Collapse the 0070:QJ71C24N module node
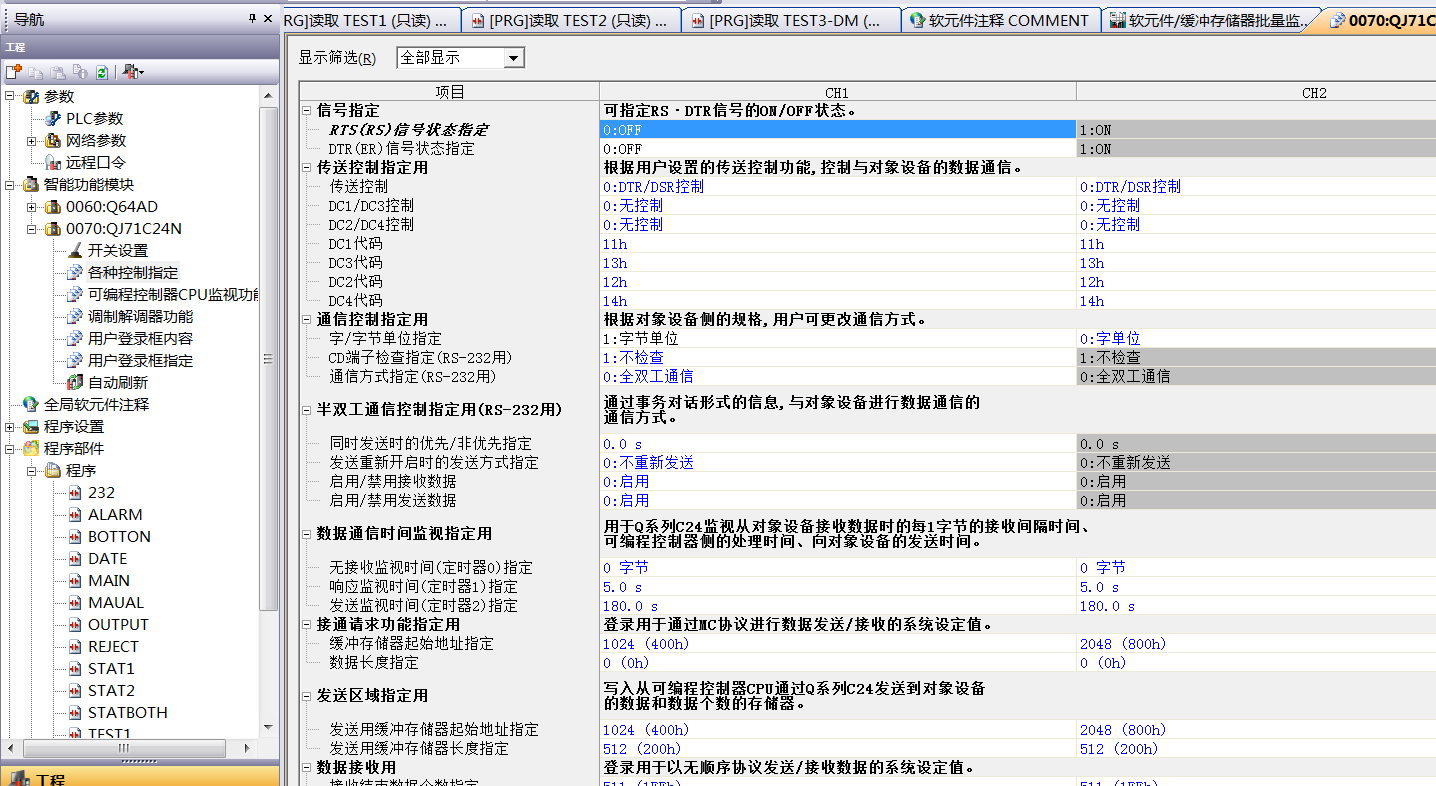 tap(32, 229)
